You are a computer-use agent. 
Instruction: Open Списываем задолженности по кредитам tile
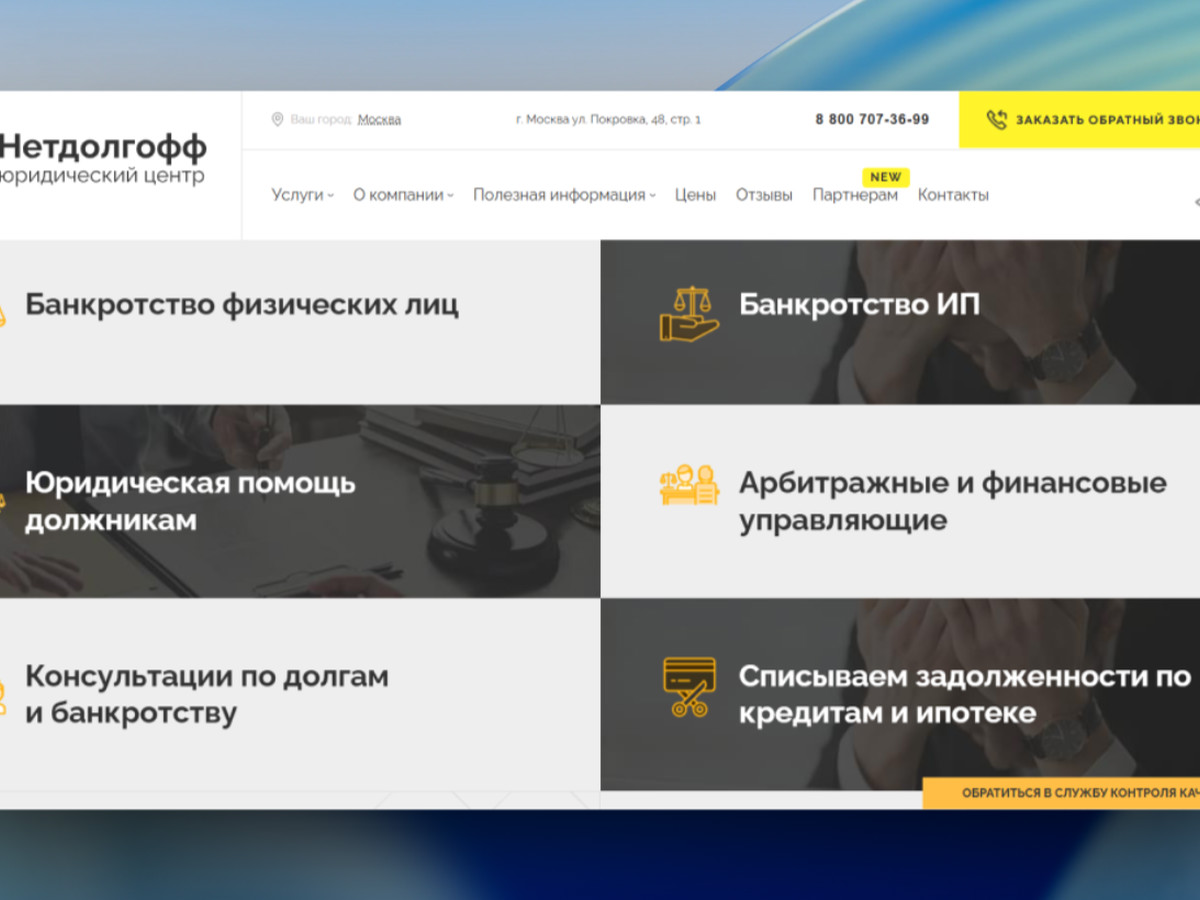(x=900, y=694)
